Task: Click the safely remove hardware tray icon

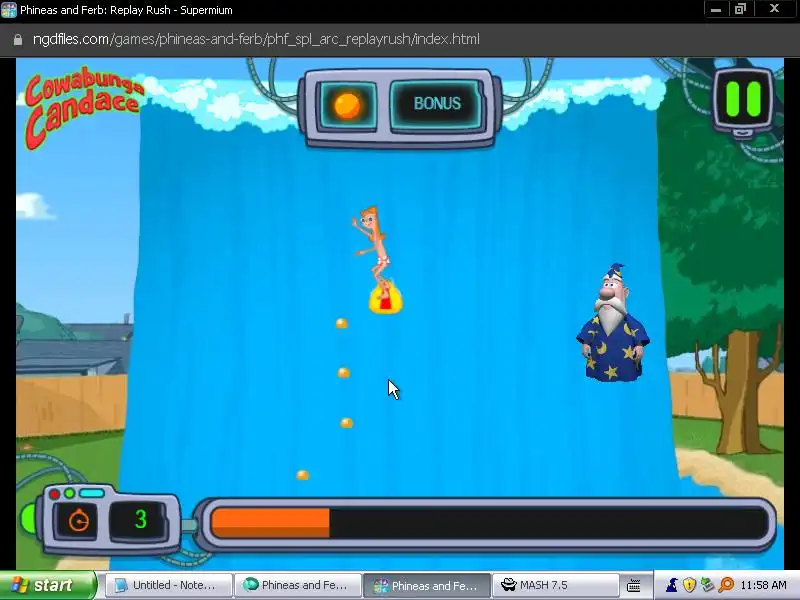Action: tap(707, 585)
